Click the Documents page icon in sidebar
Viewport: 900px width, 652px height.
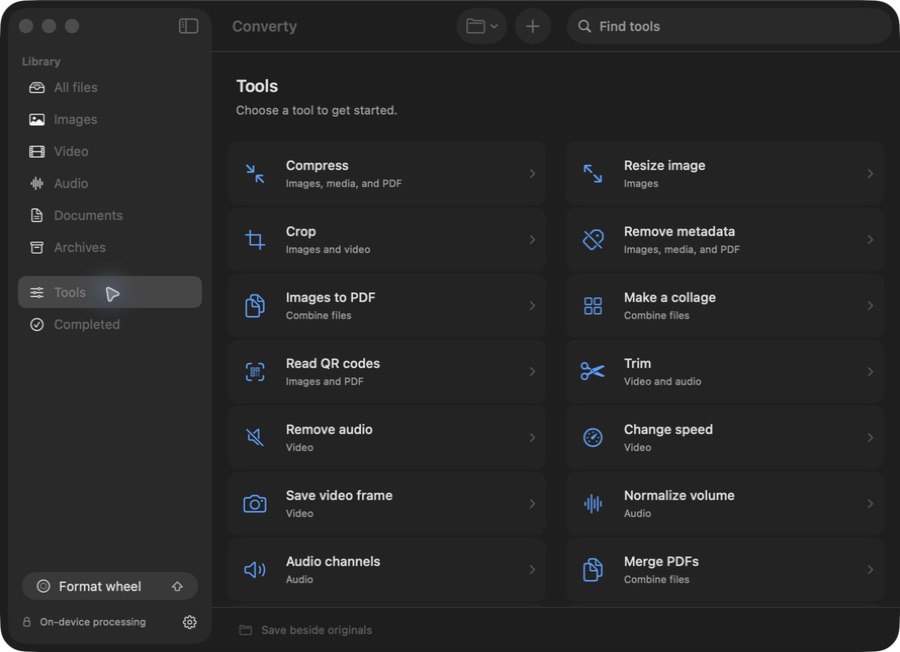(37, 215)
